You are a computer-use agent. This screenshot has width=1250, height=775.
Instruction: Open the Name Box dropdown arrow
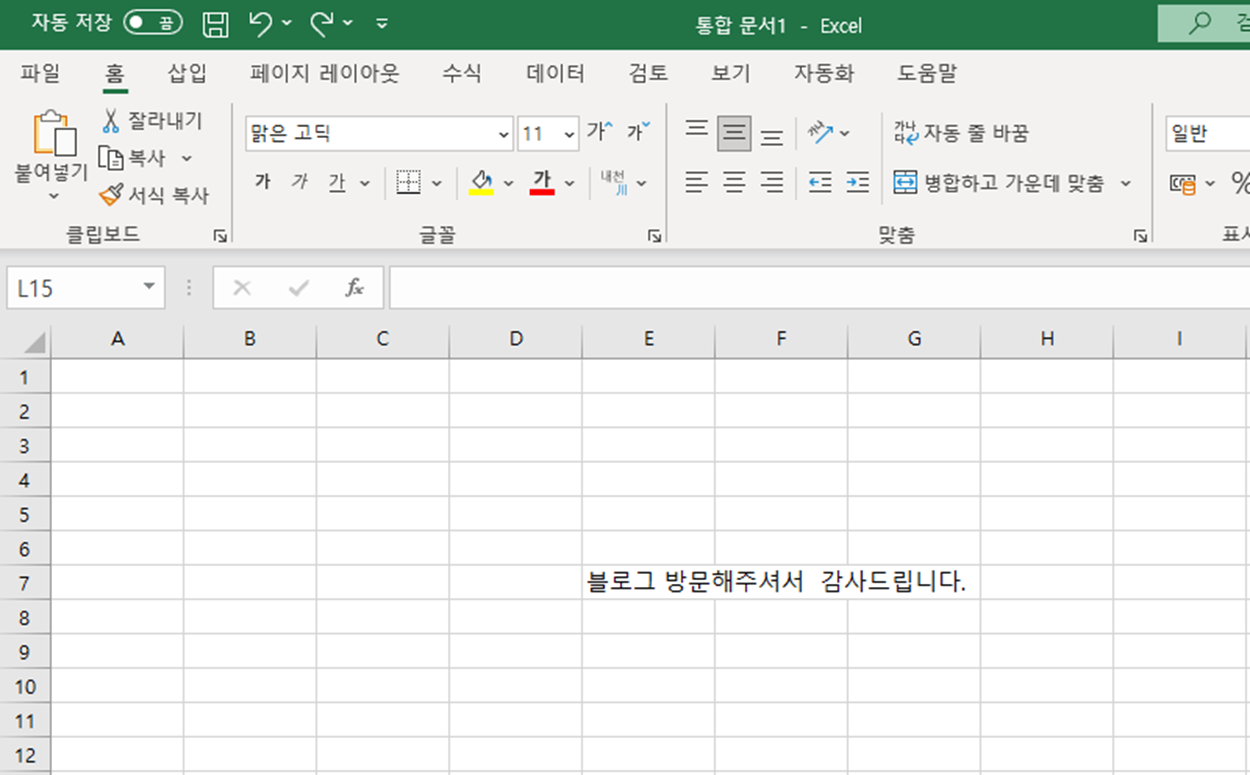tap(149, 288)
